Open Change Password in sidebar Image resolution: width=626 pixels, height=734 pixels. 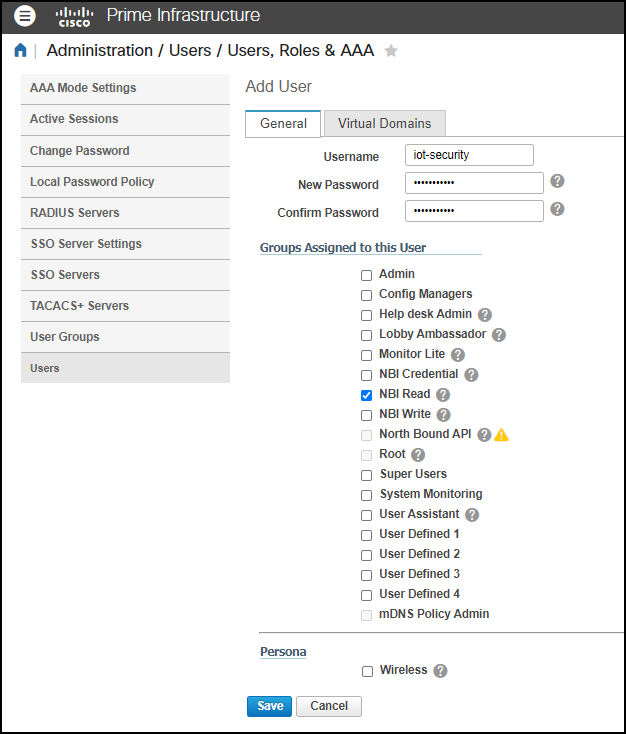125,151
